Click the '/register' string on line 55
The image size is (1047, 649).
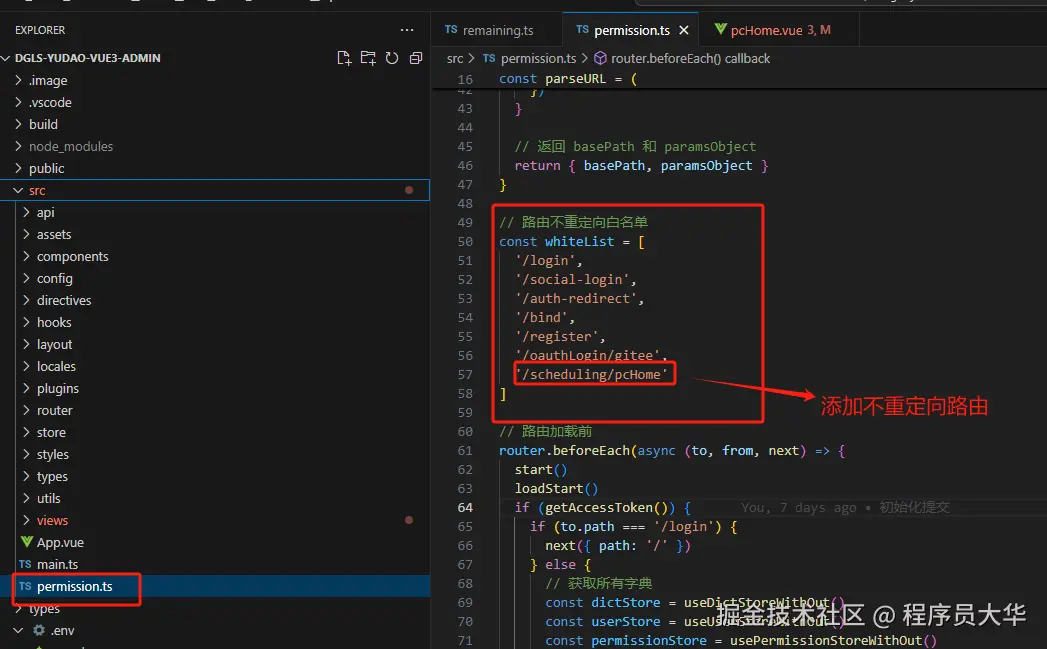[557, 337]
